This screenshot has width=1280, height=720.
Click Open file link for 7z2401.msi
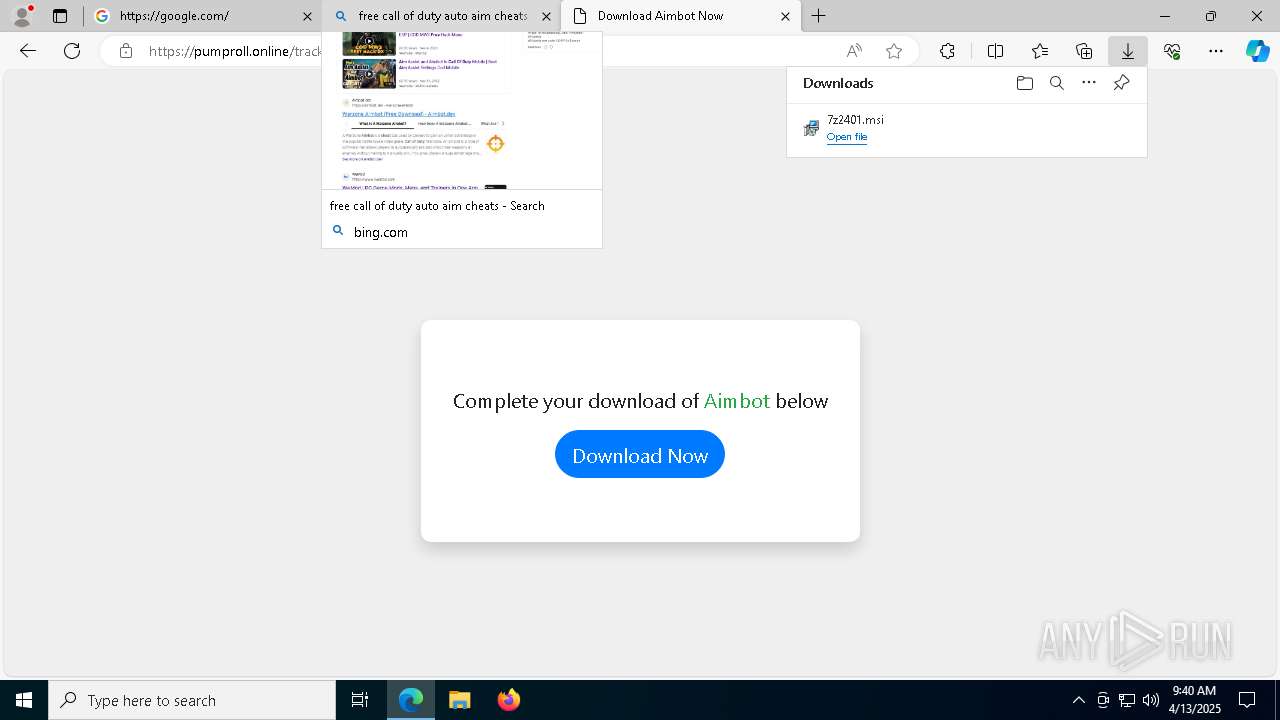click(x=847, y=137)
